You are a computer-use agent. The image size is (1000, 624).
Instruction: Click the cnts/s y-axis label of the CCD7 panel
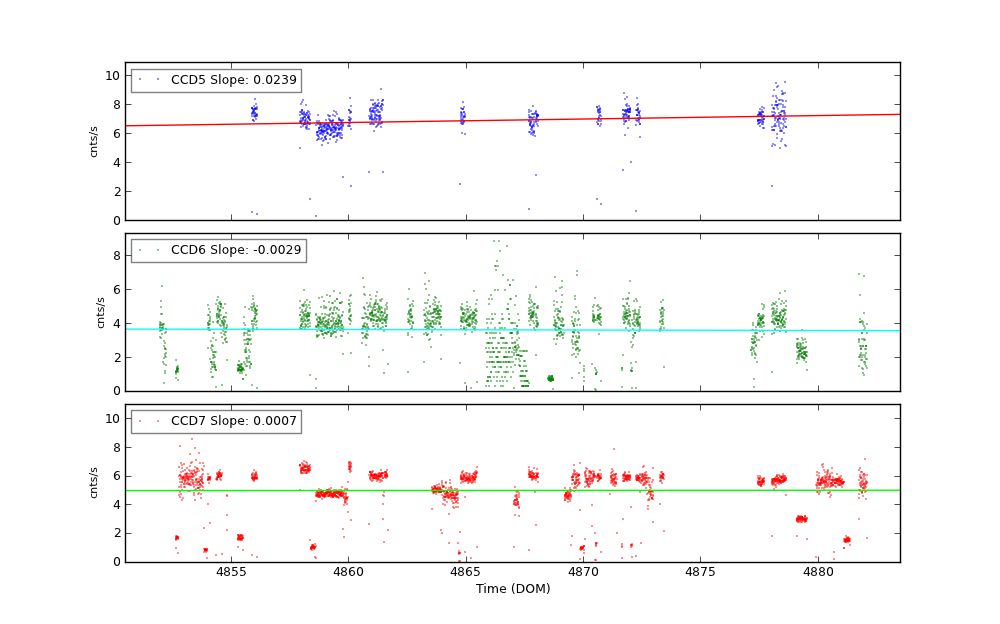coord(94,483)
